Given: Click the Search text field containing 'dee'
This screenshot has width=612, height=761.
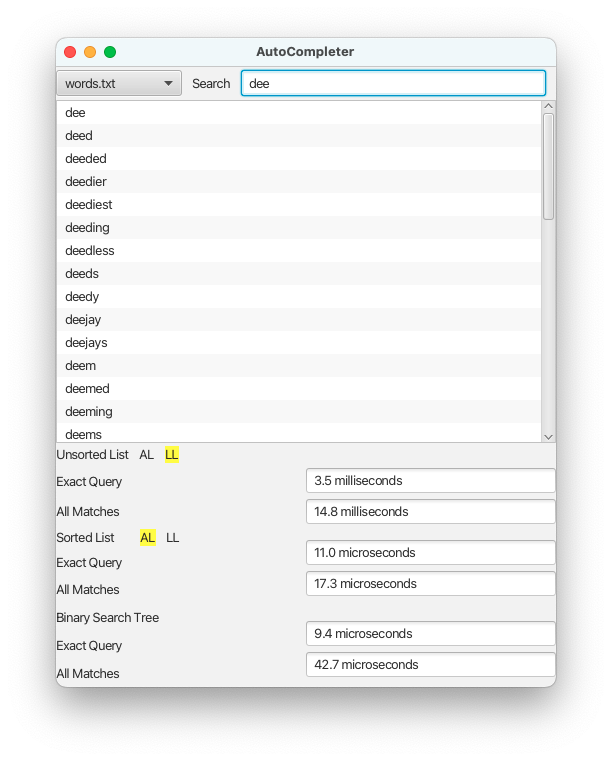Looking at the screenshot, I should point(393,83).
